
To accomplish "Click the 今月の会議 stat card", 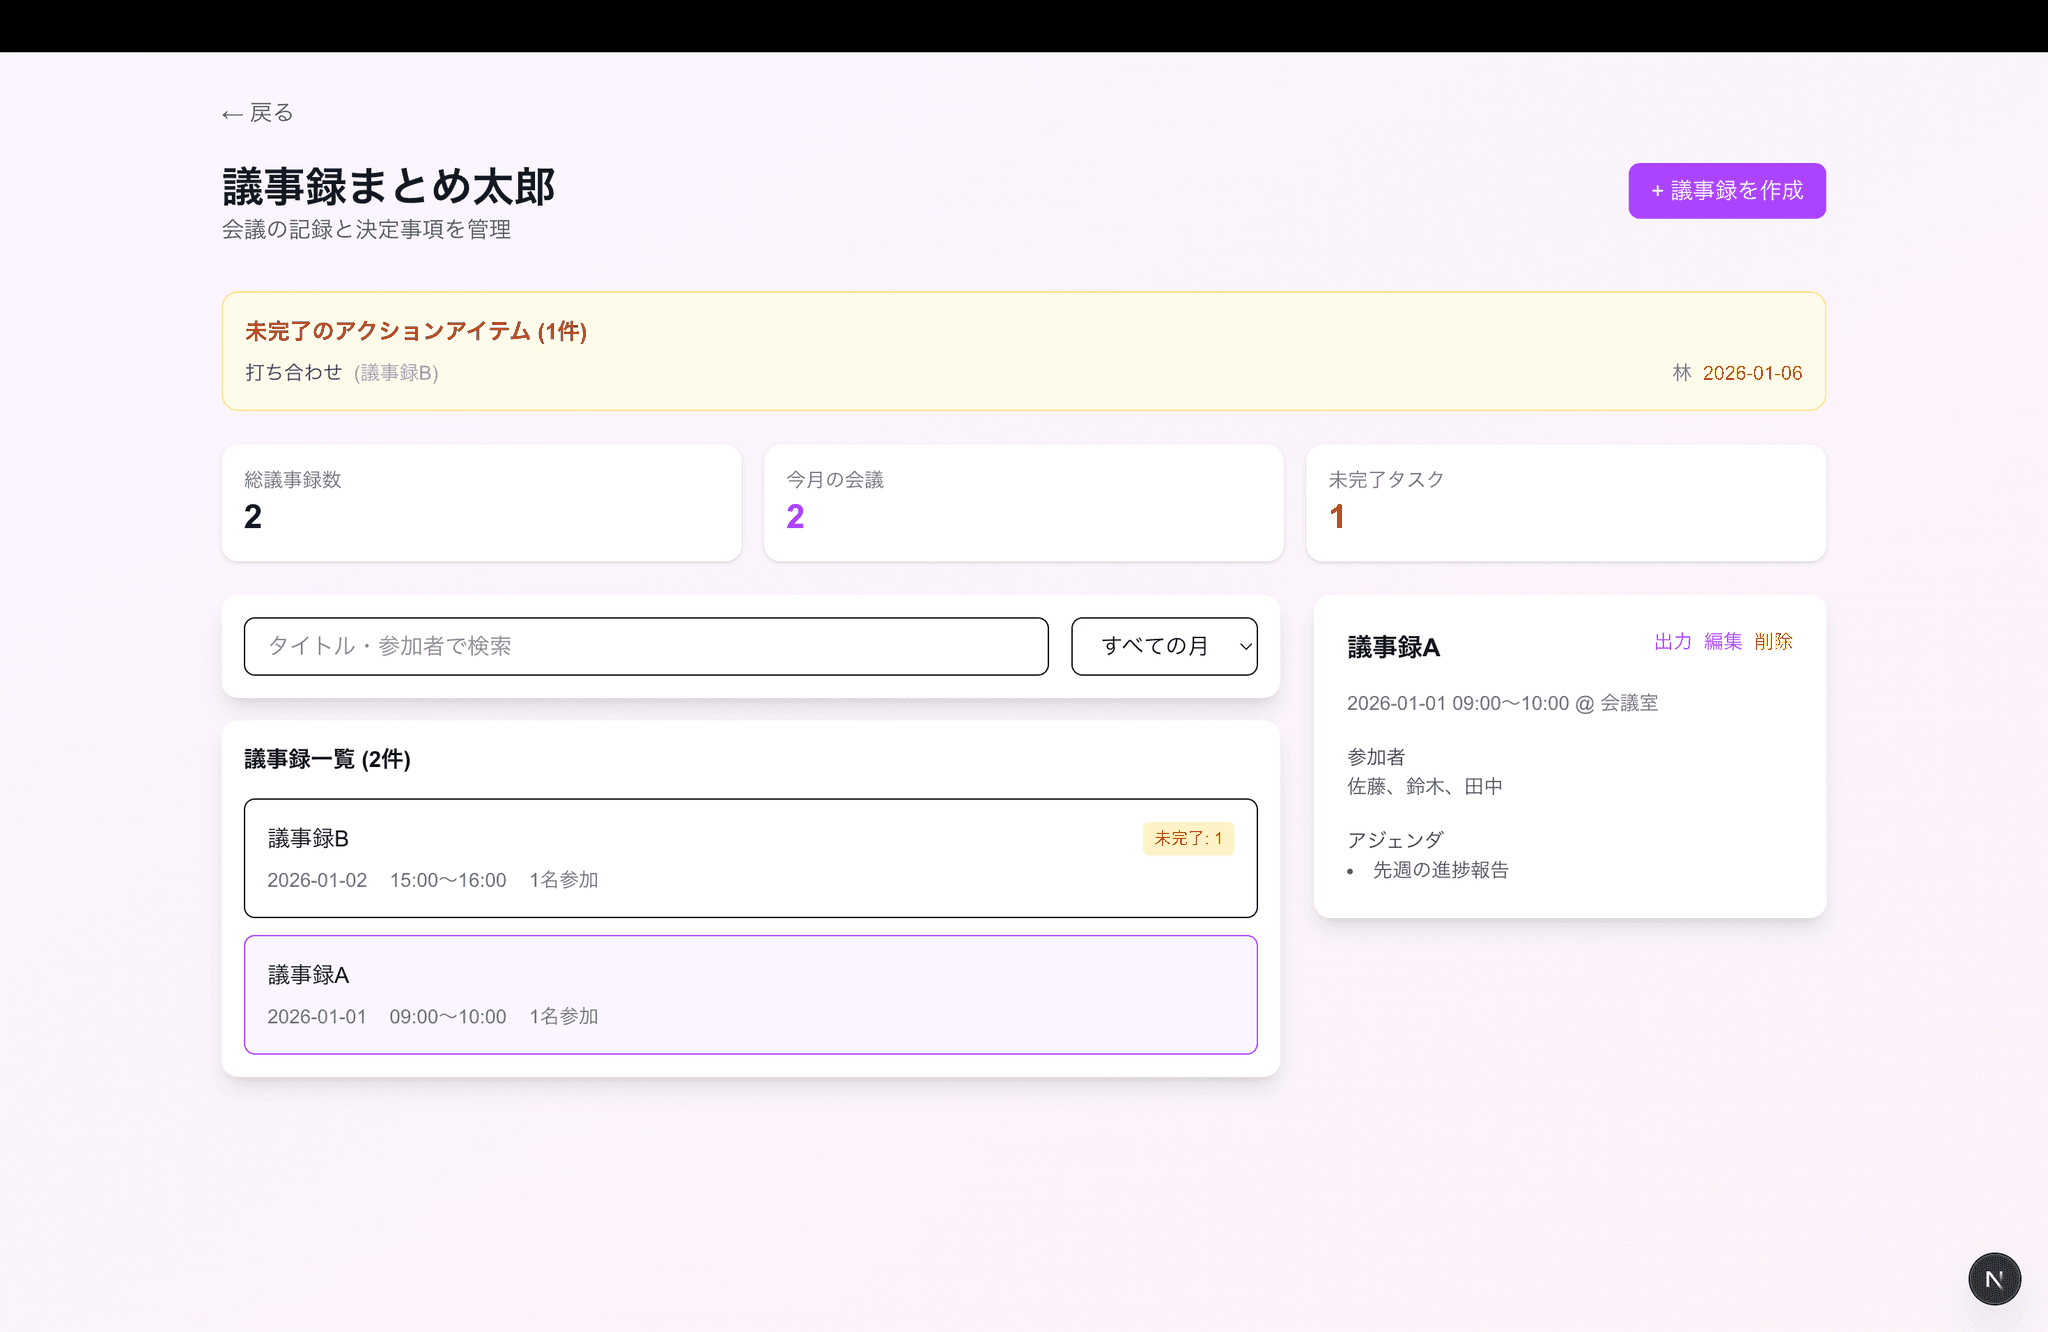I will 1023,502.
